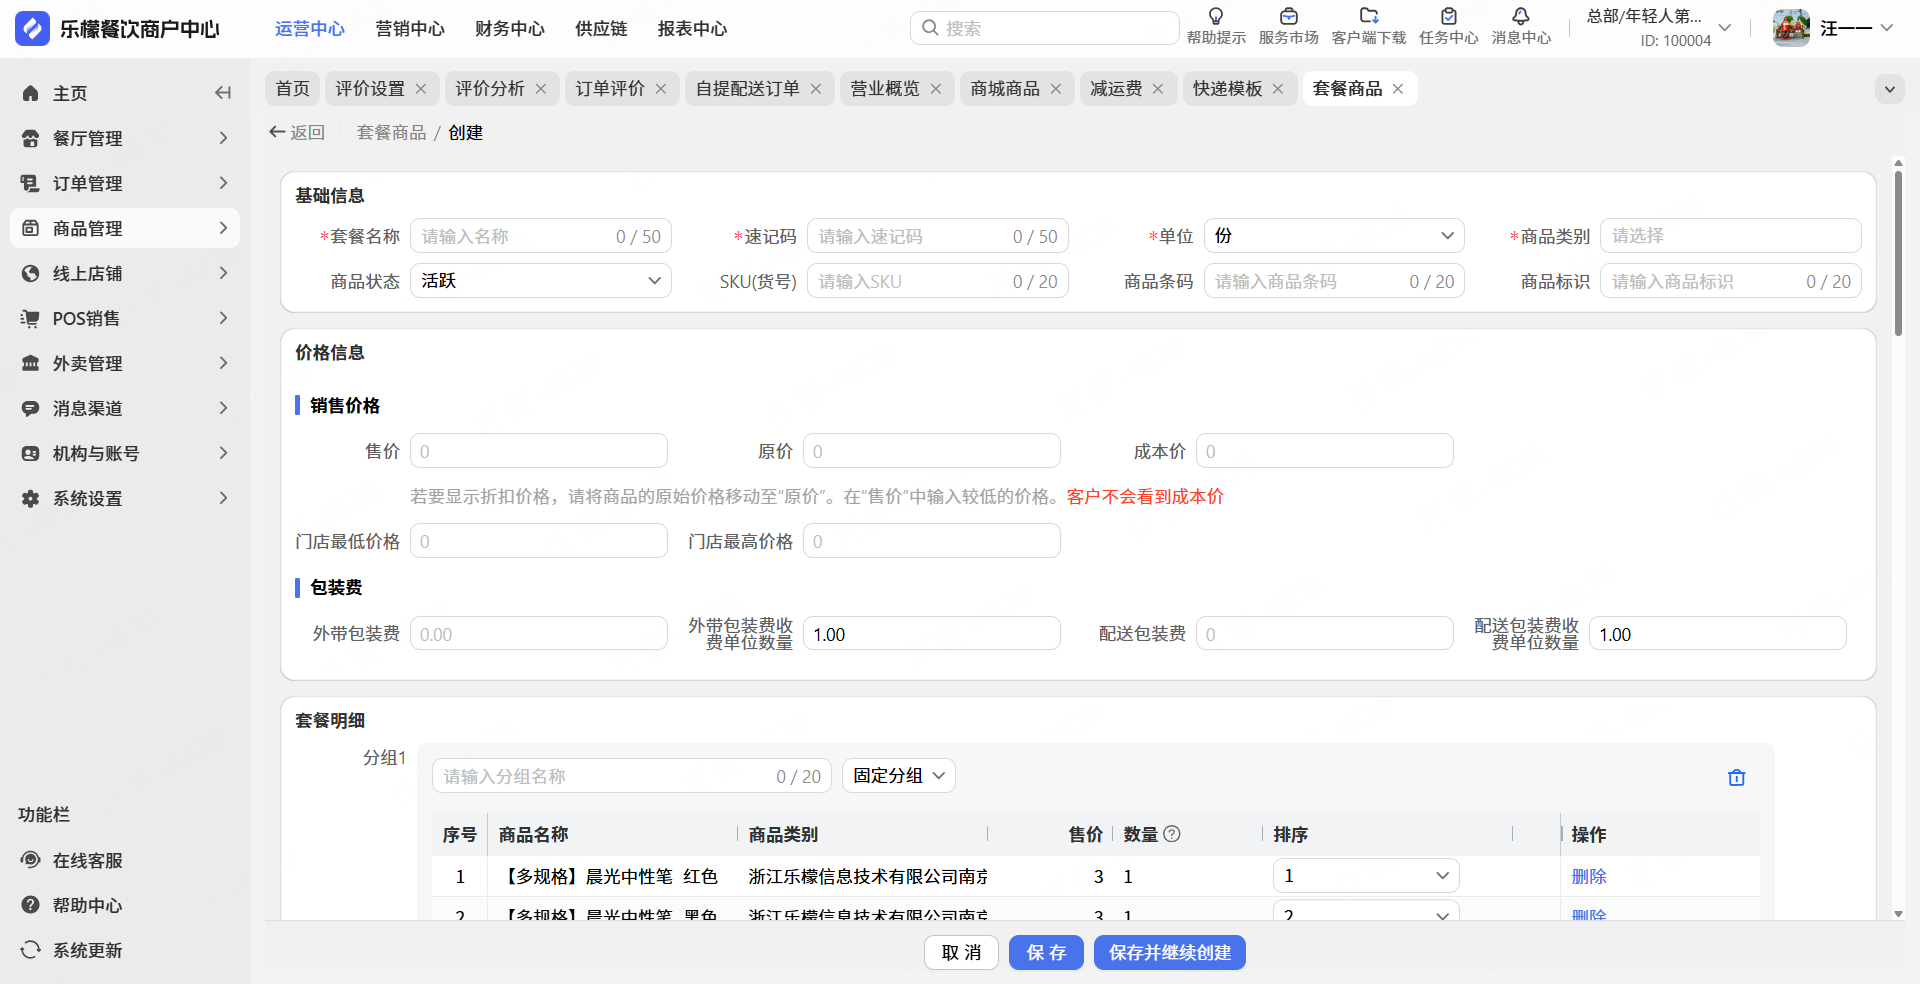Open the 服务市场 icon in header

pyautogui.click(x=1288, y=17)
